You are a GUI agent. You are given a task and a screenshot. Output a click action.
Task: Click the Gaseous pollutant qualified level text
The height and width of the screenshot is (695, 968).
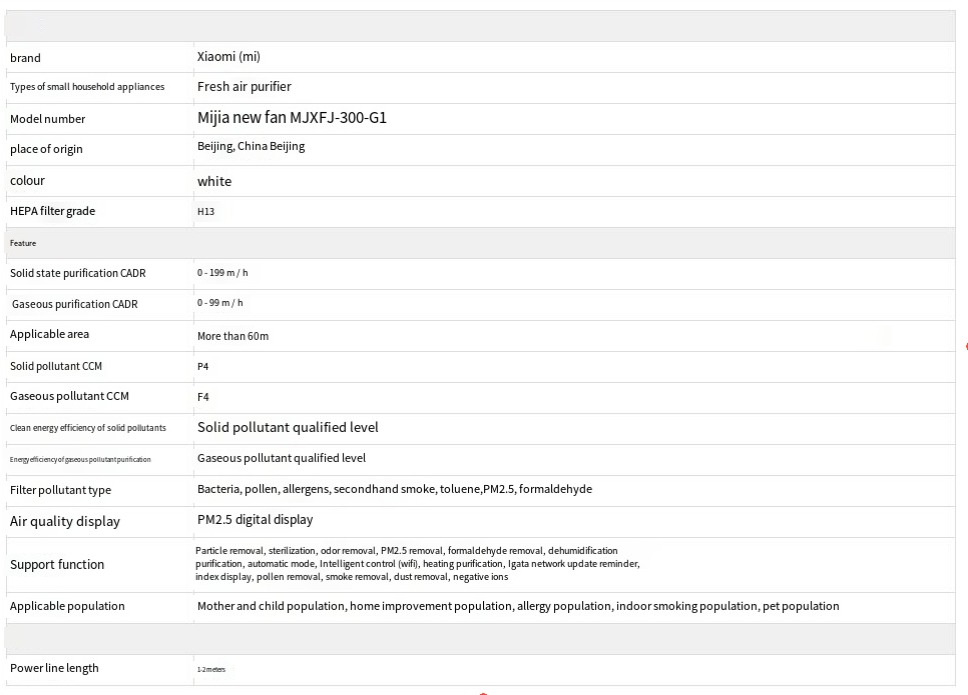pyautogui.click(x=281, y=458)
